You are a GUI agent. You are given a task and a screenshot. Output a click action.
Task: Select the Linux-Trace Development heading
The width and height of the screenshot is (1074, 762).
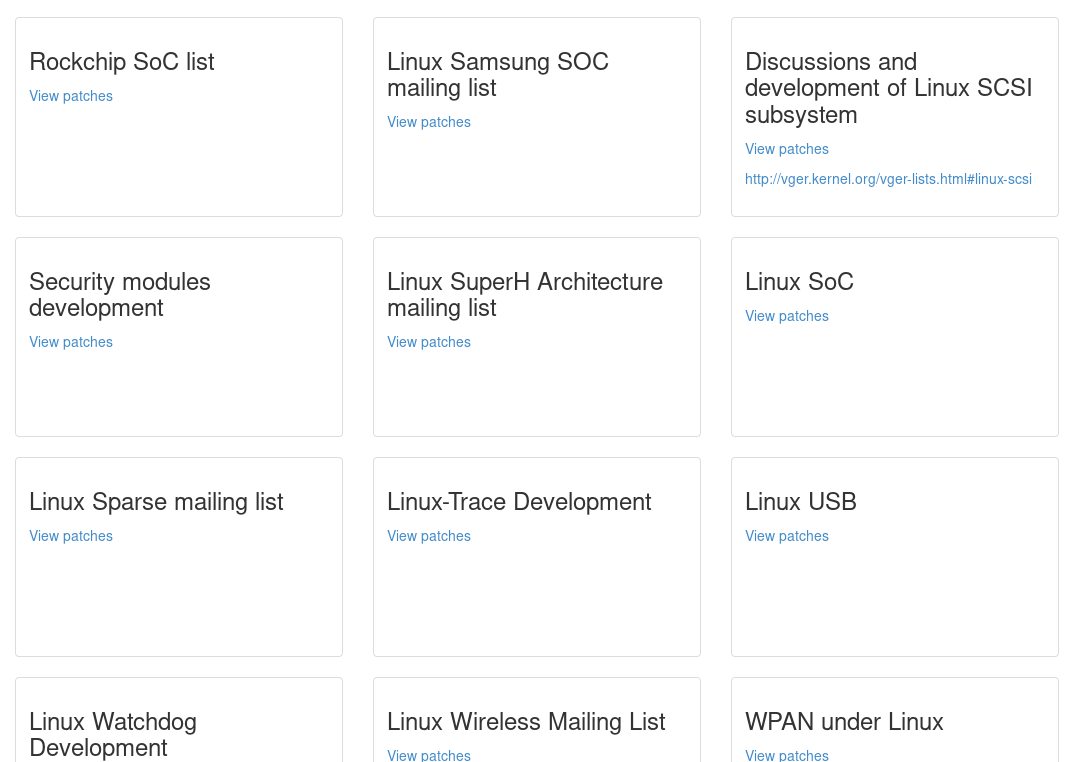point(519,502)
